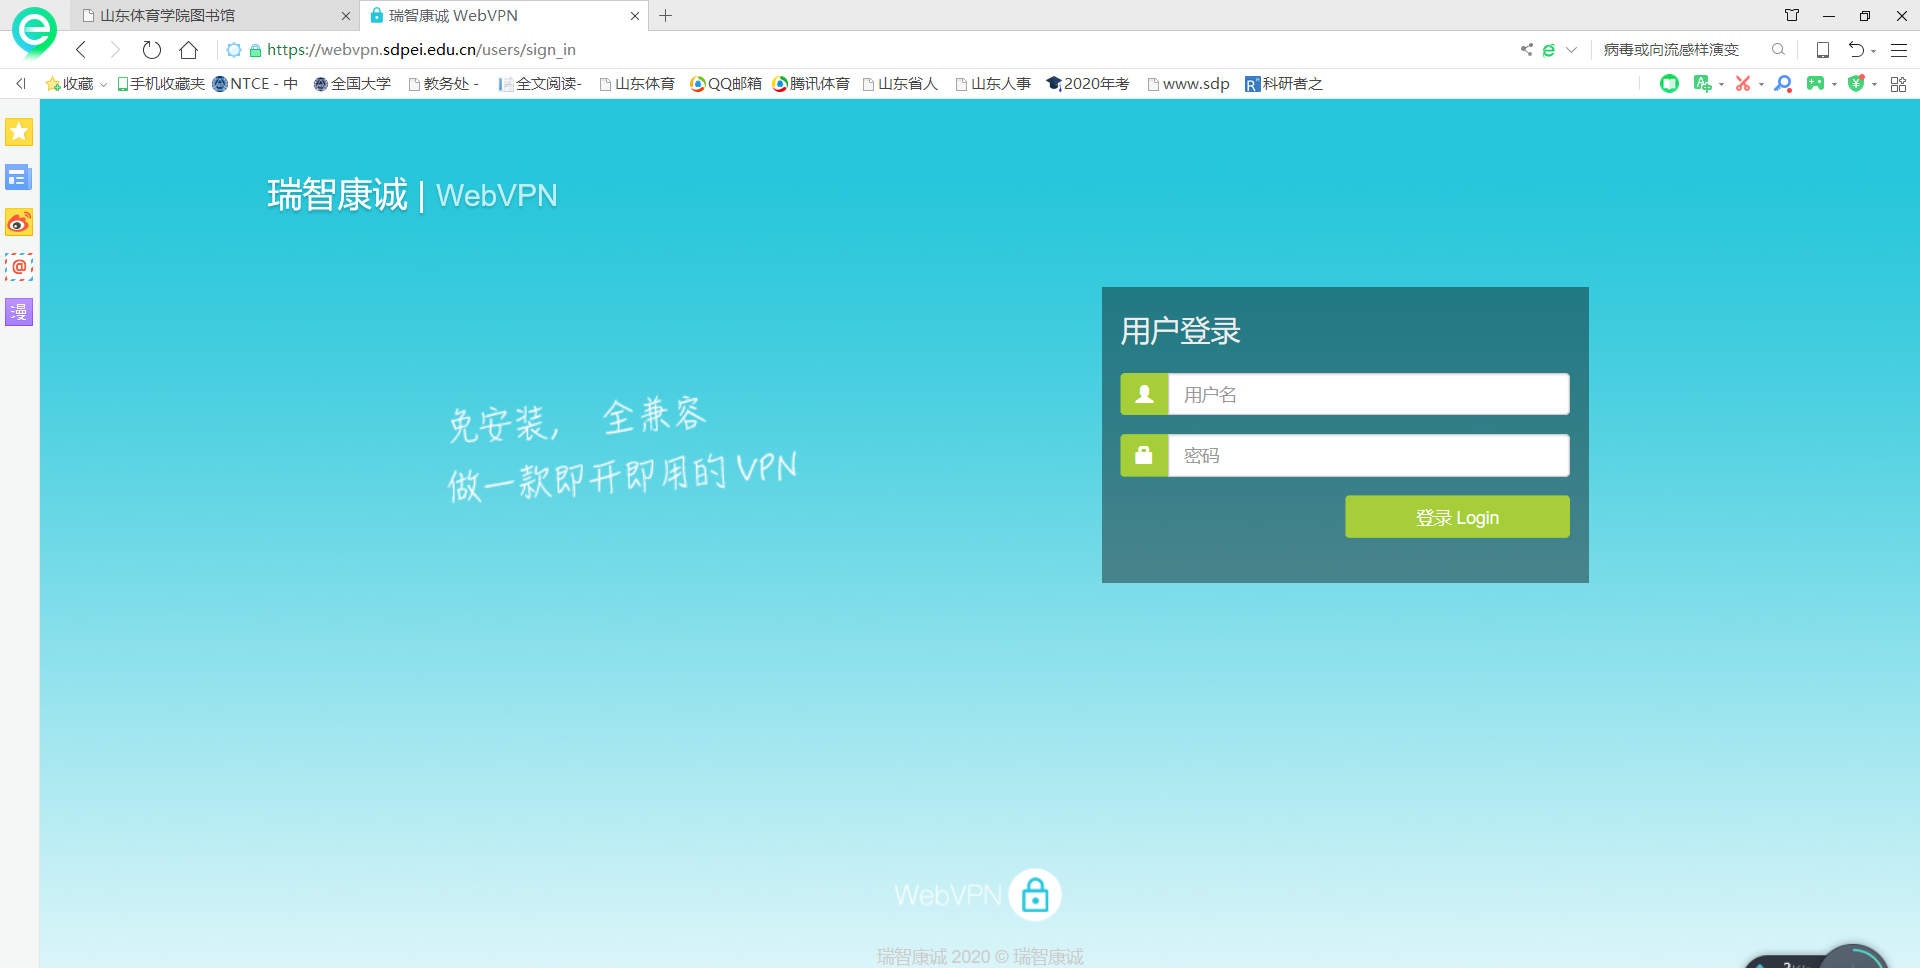Open the 山东省人 bookmark
Image resolution: width=1920 pixels, height=968 pixels.
tap(900, 84)
